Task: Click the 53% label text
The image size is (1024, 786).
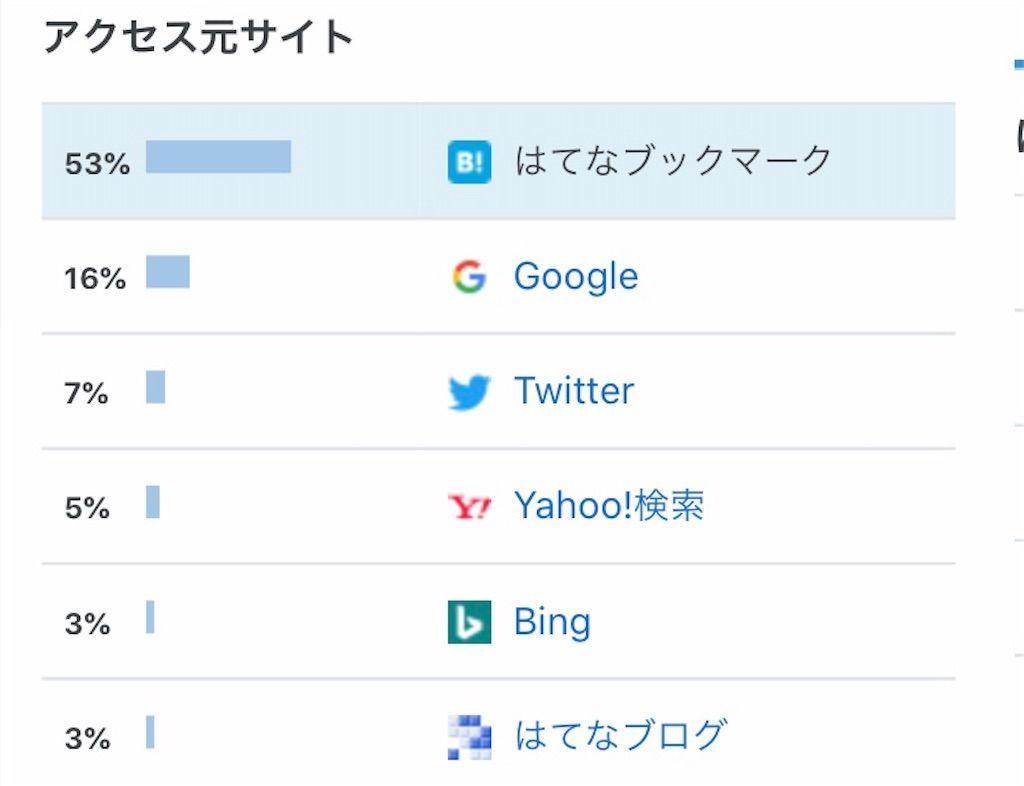Action: pos(97,163)
